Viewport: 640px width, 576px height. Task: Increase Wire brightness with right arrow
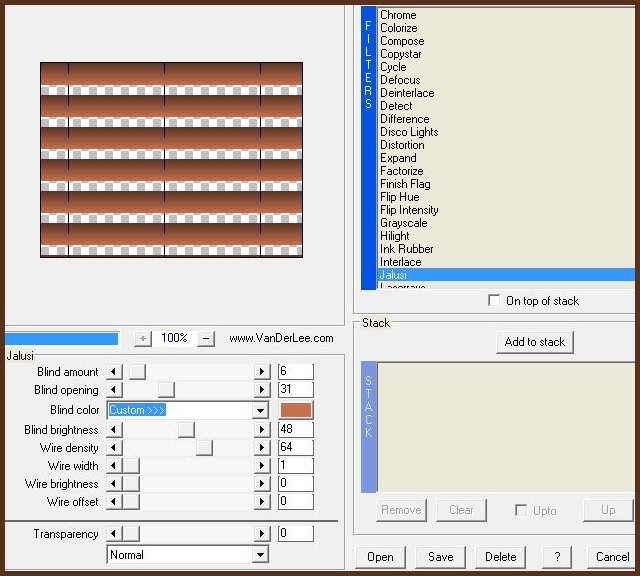click(262, 483)
